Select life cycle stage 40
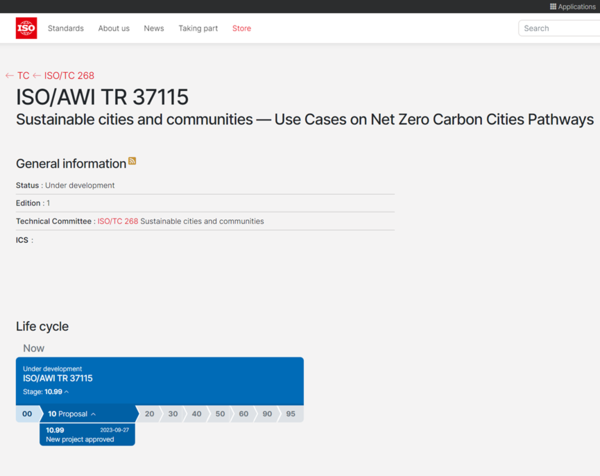This screenshot has height=476, width=600. [196, 414]
